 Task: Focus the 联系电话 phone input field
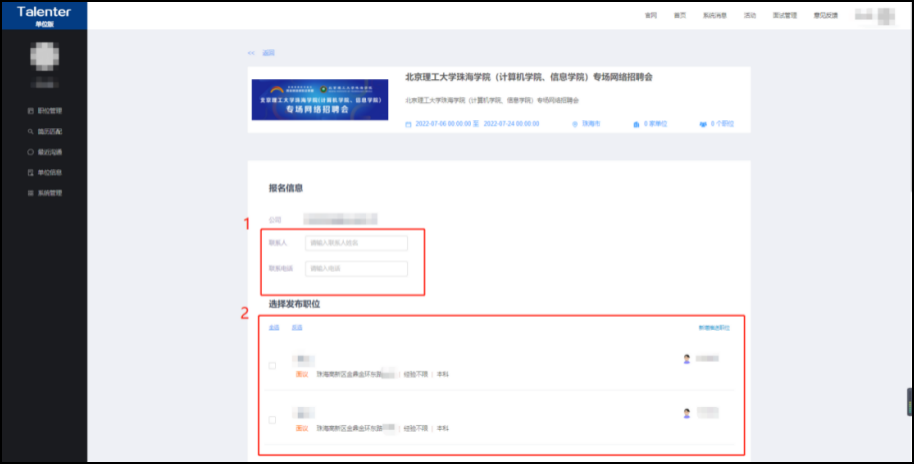[x=356, y=269]
